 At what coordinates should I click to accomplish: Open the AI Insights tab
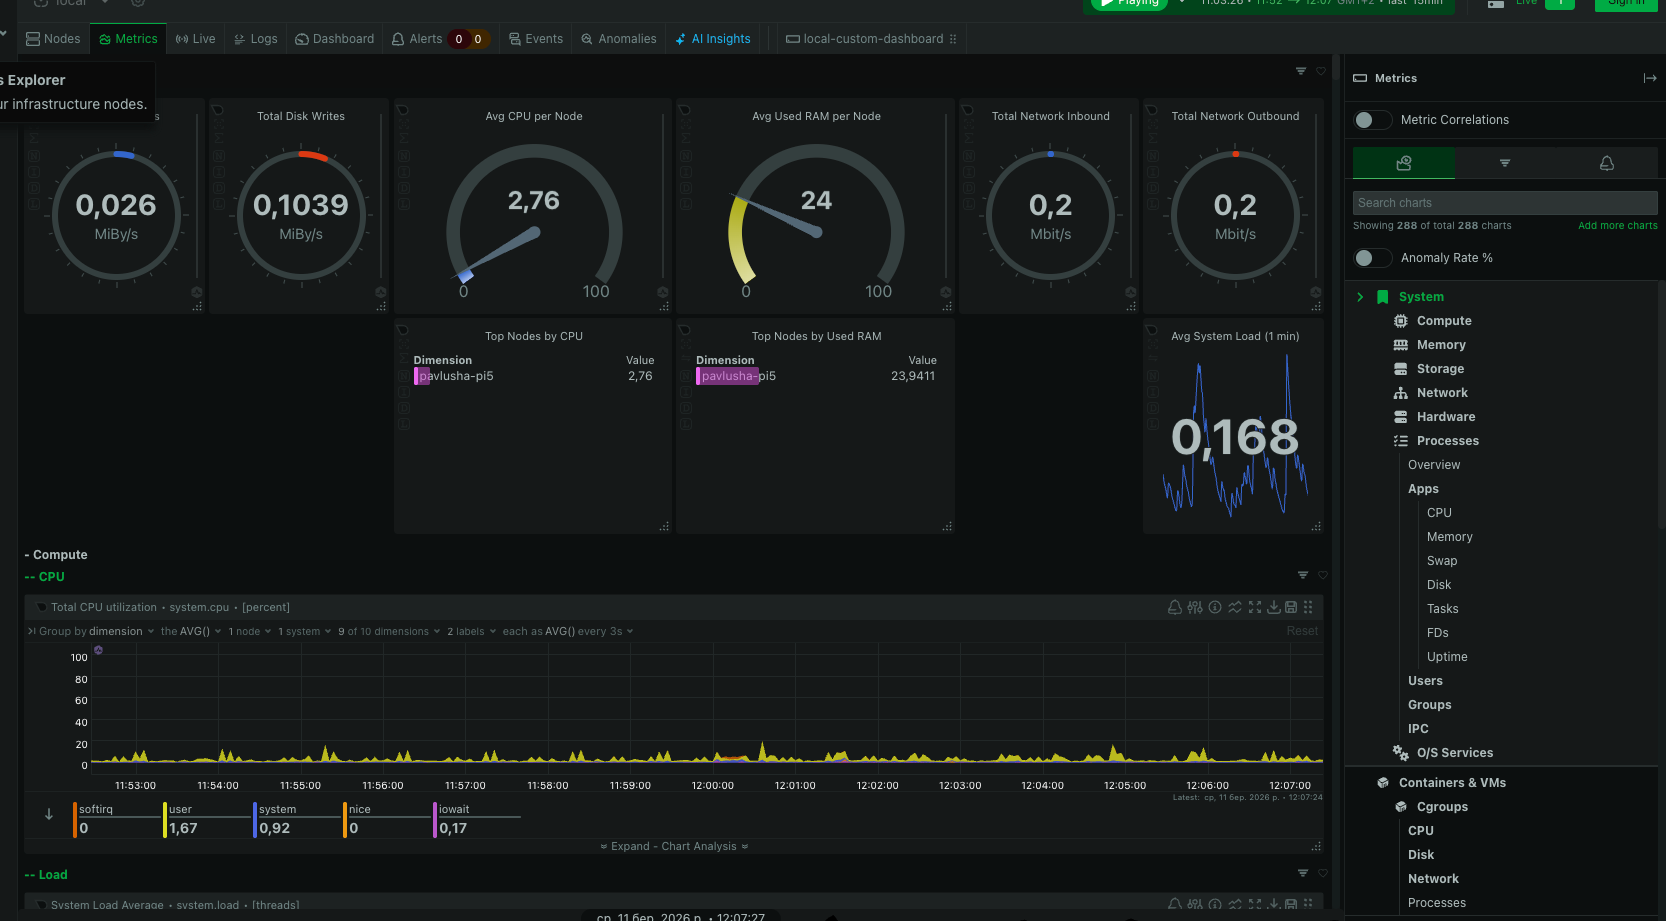[713, 38]
